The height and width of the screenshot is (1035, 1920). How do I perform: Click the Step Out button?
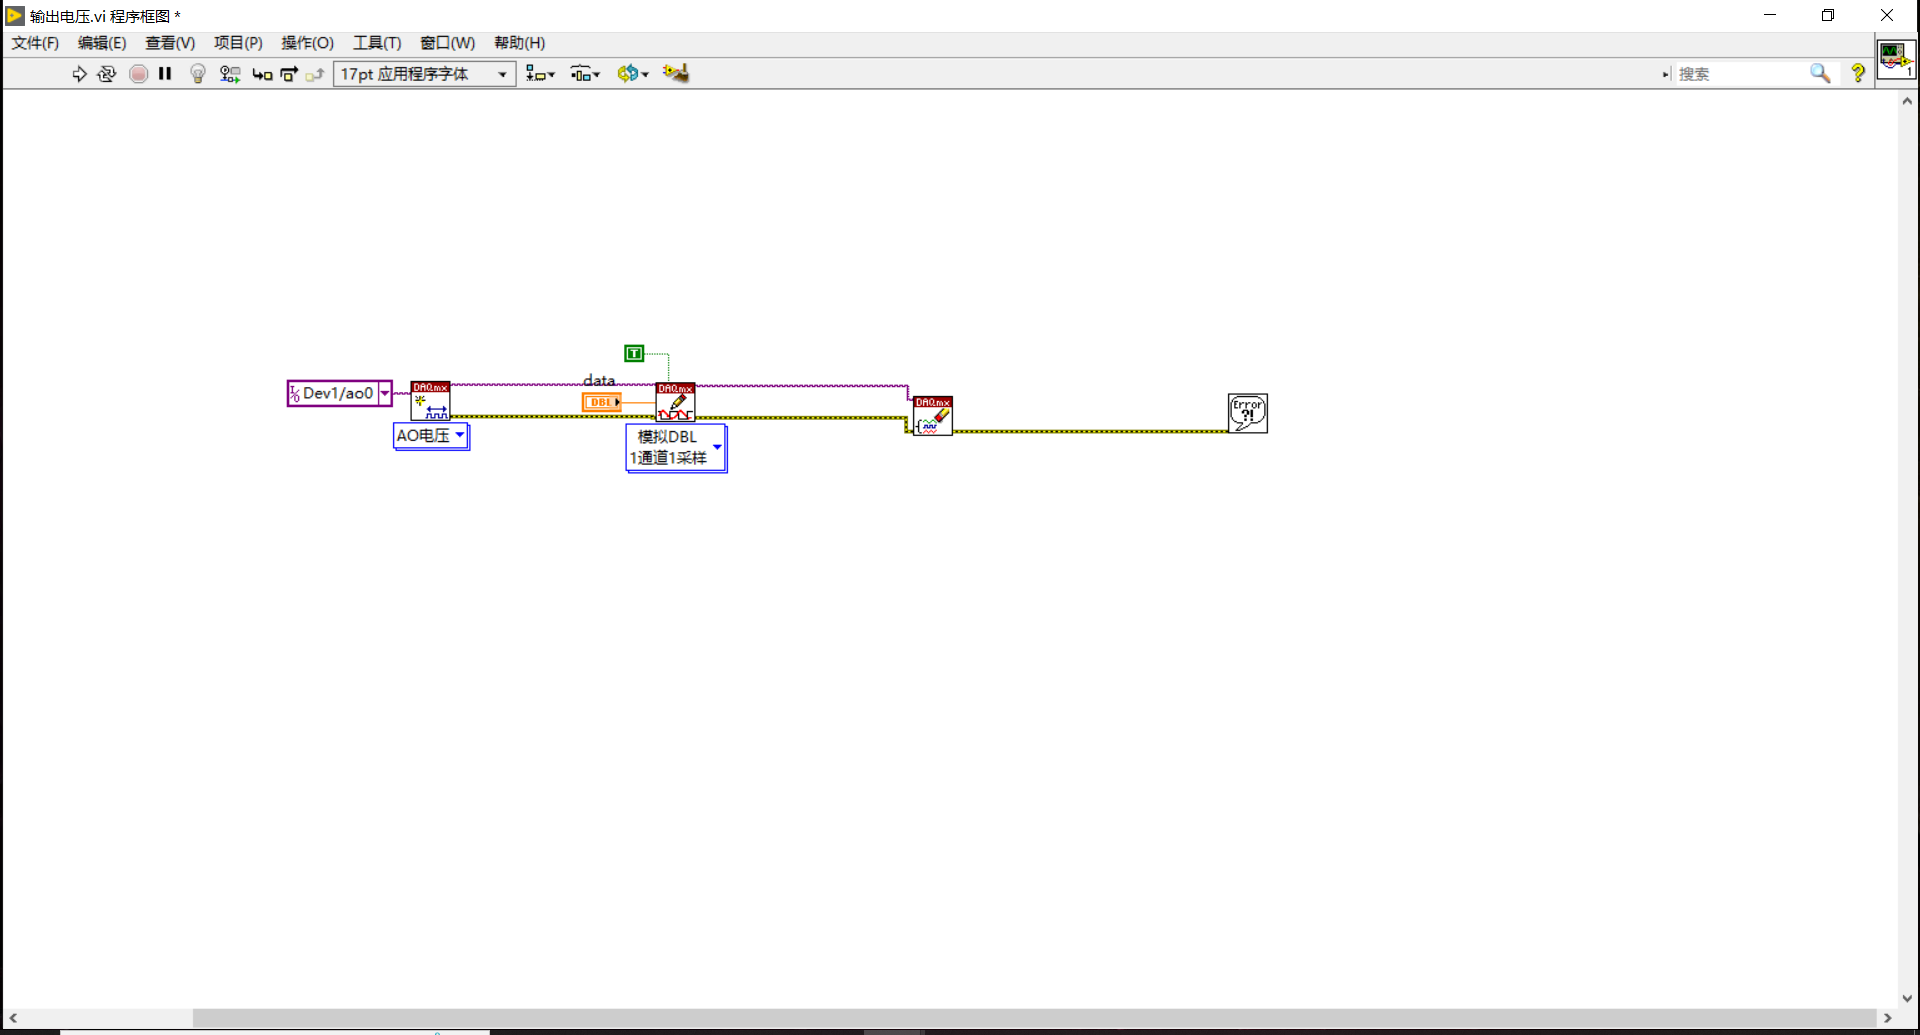click(x=315, y=74)
